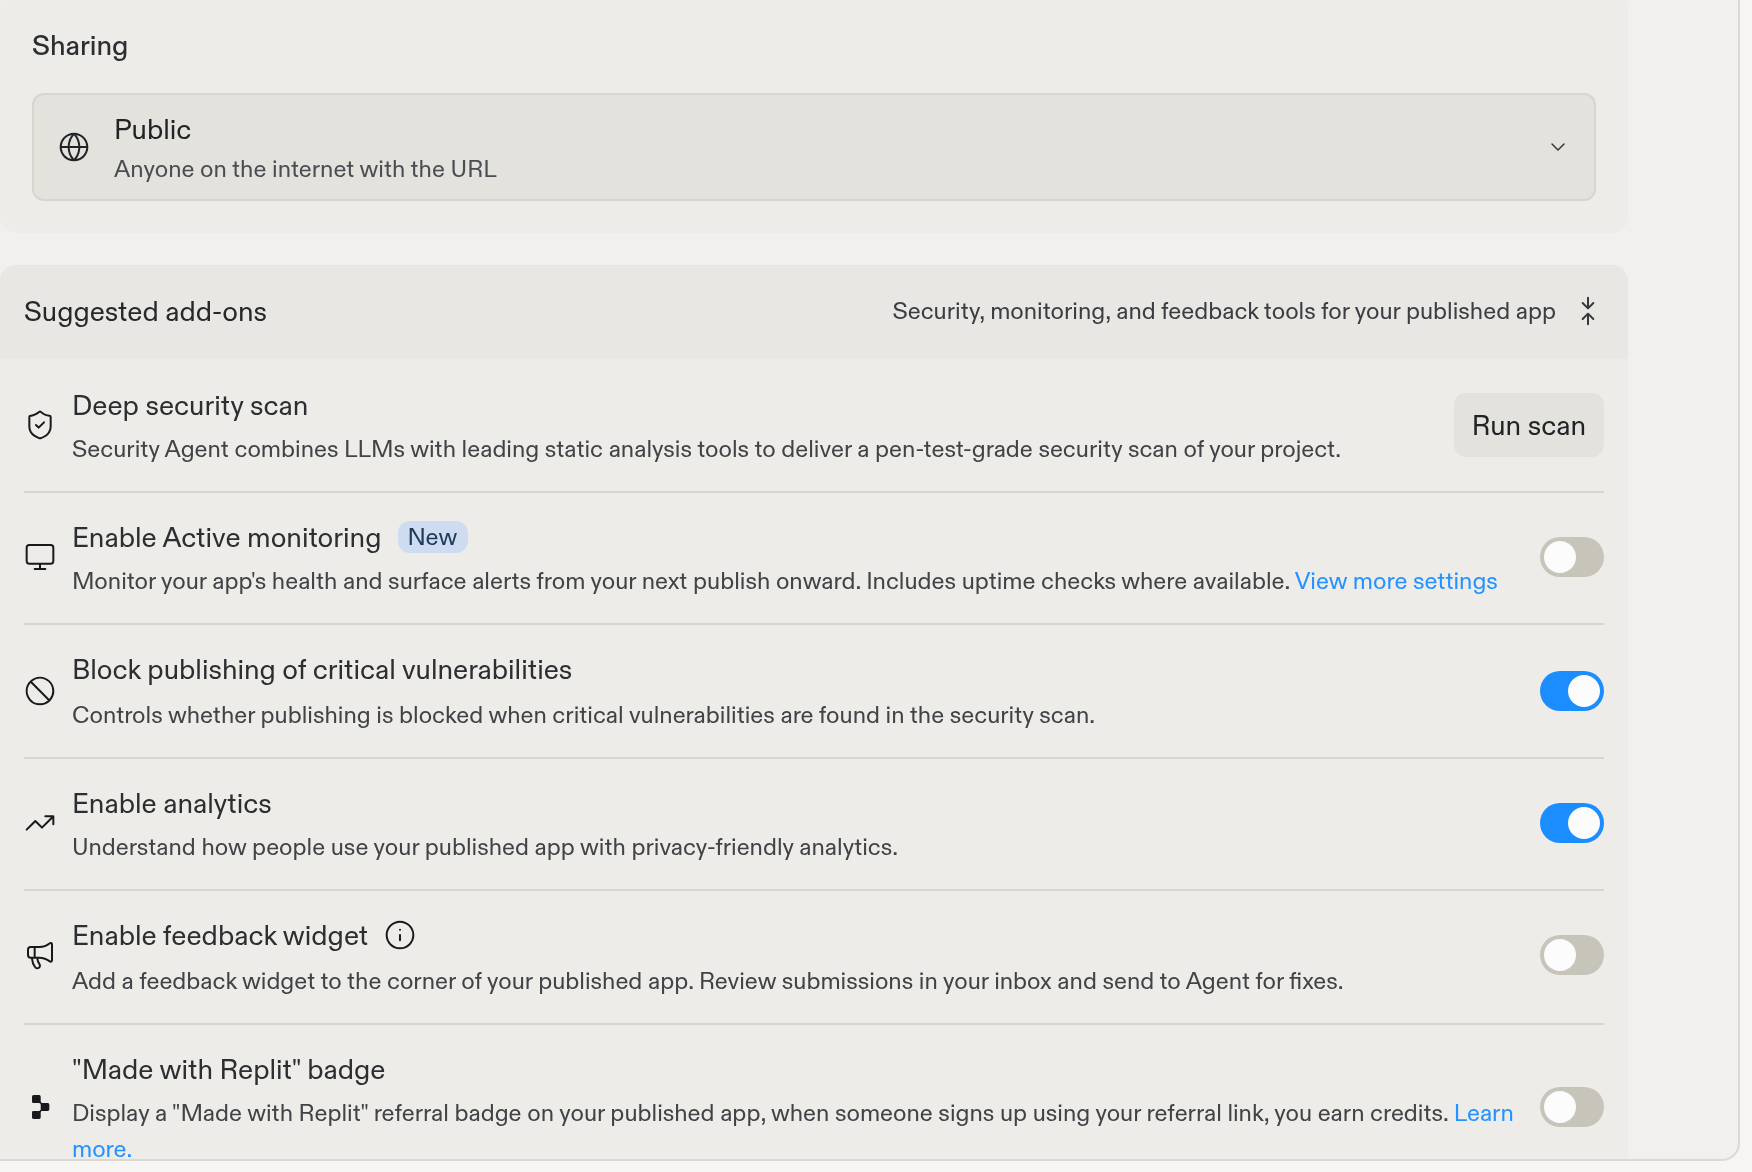Click the trend arrow analytics icon

tap(40, 823)
